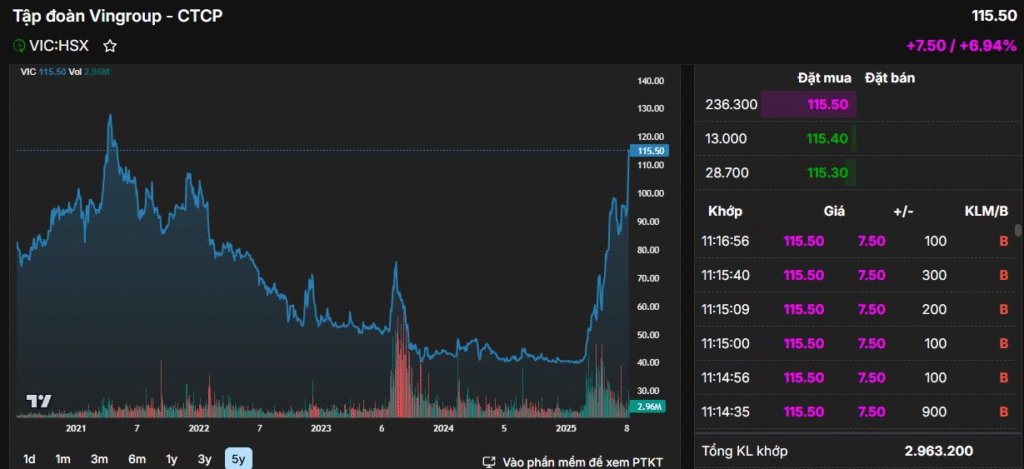This screenshot has width=1024, height=469.
Task: Click the active 5y range button
Action: (x=238, y=459)
